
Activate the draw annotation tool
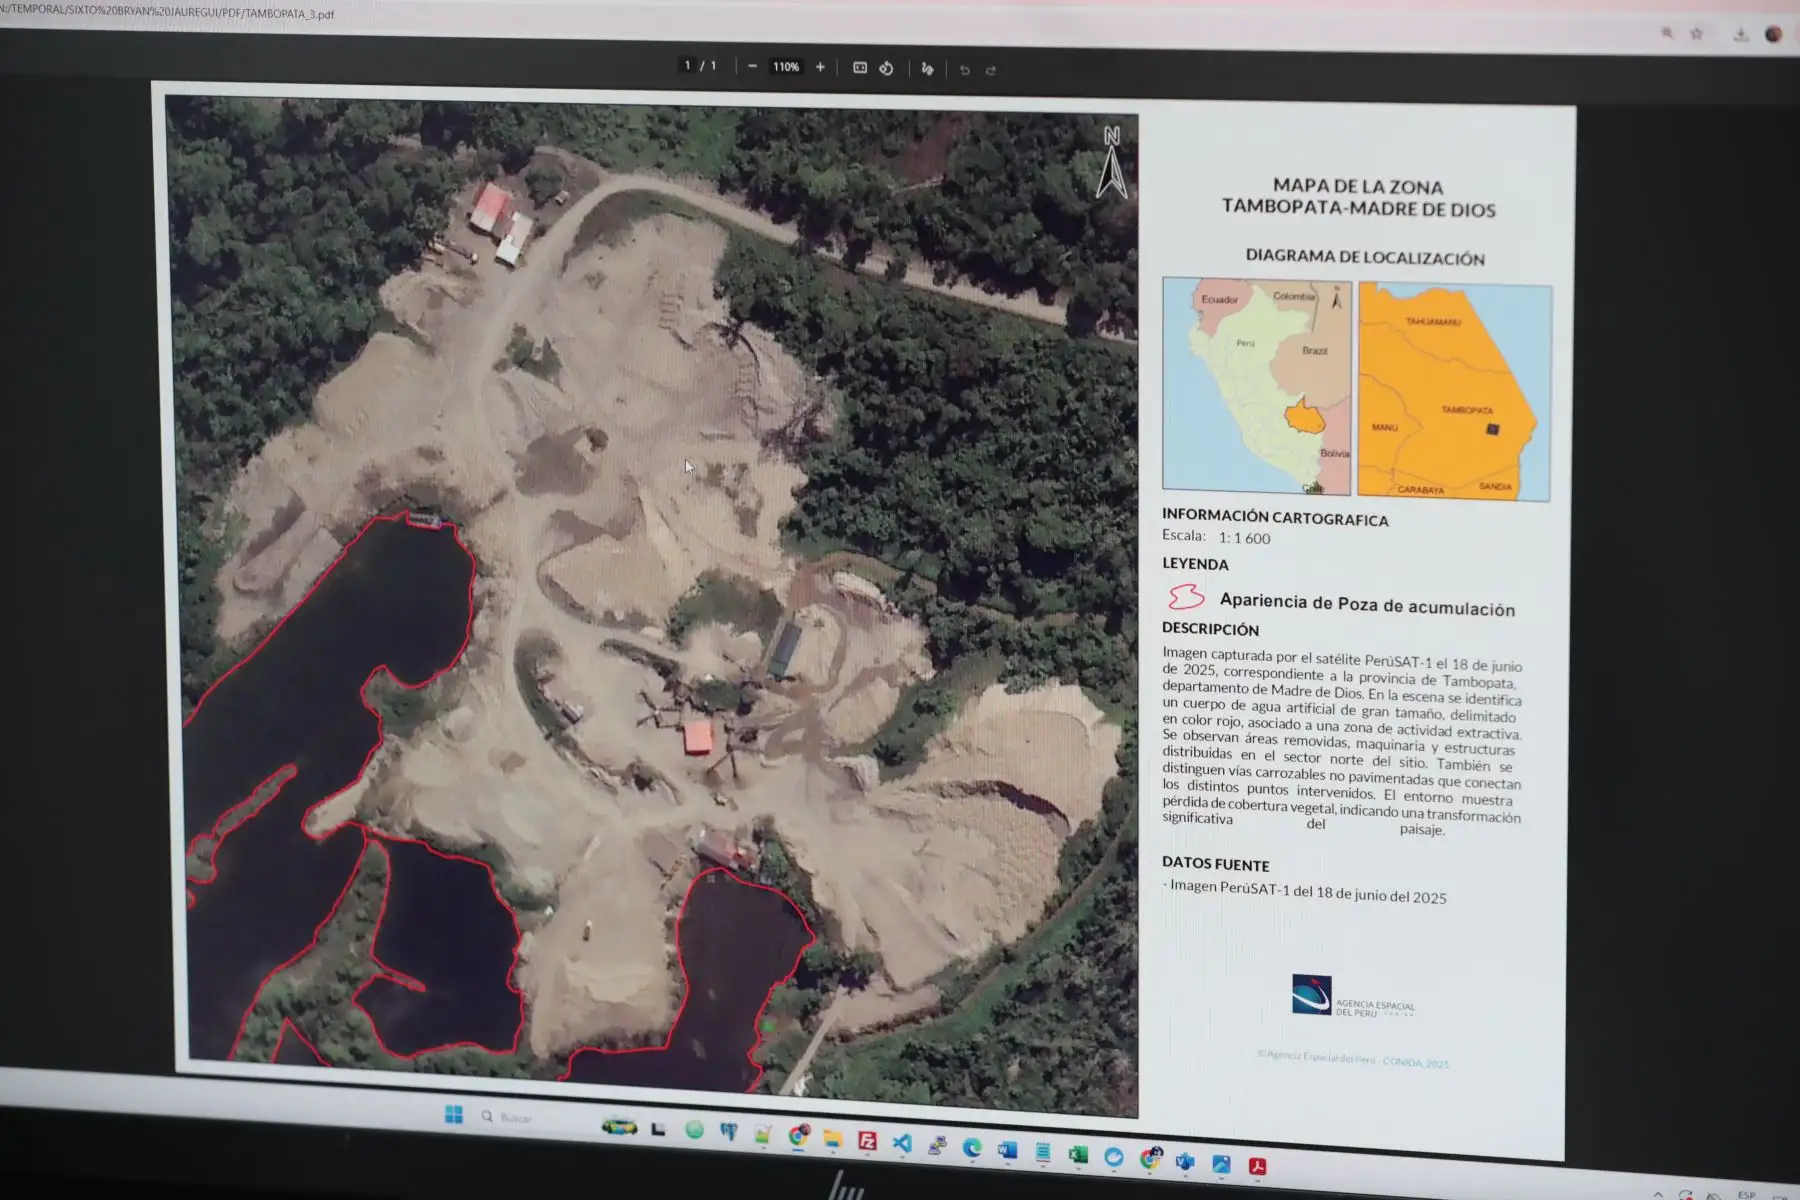tap(927, 69)
